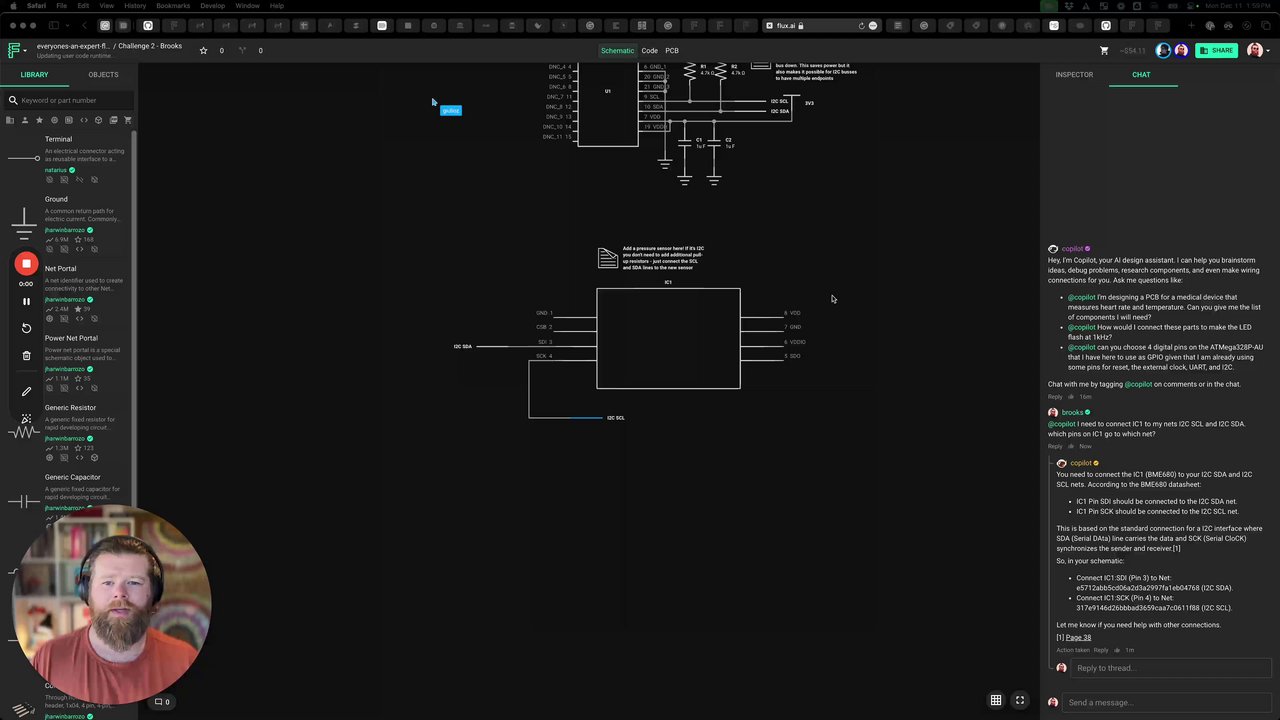Click the confetti effects icon in recorder

click(26, 418)
